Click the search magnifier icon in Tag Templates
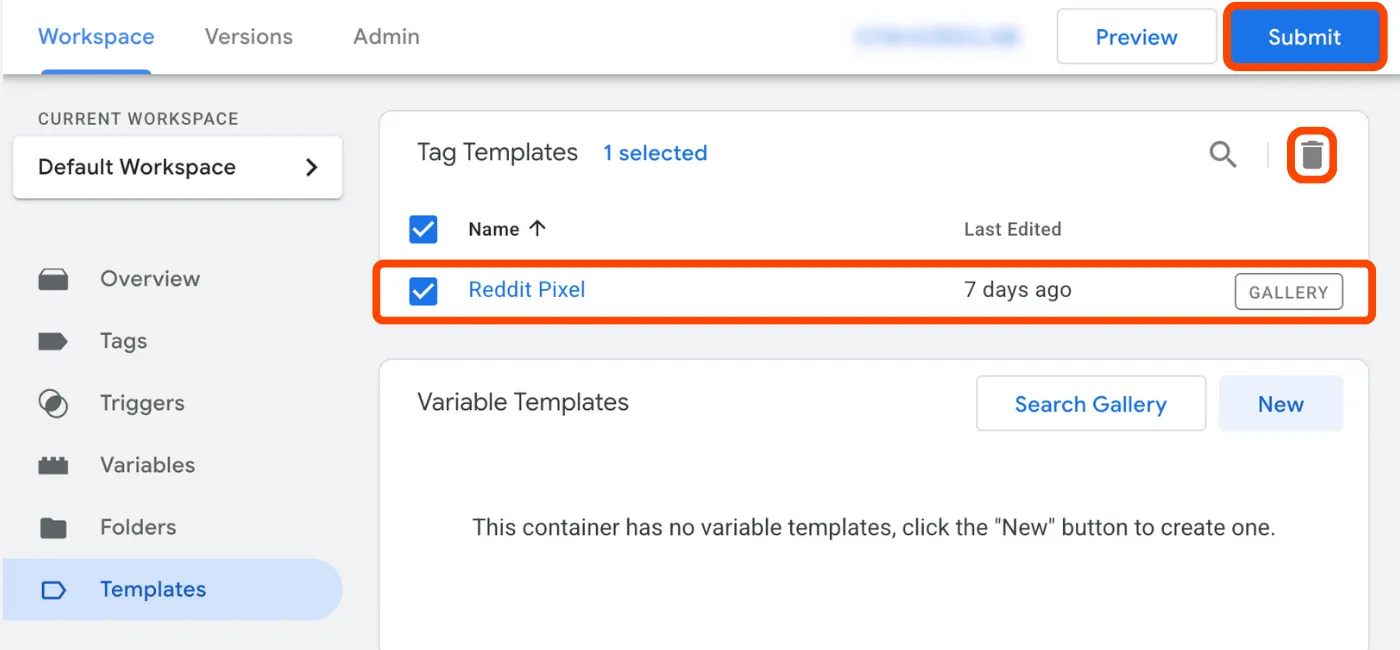Screen dimensions: 1400x650 coord(1223,154)
